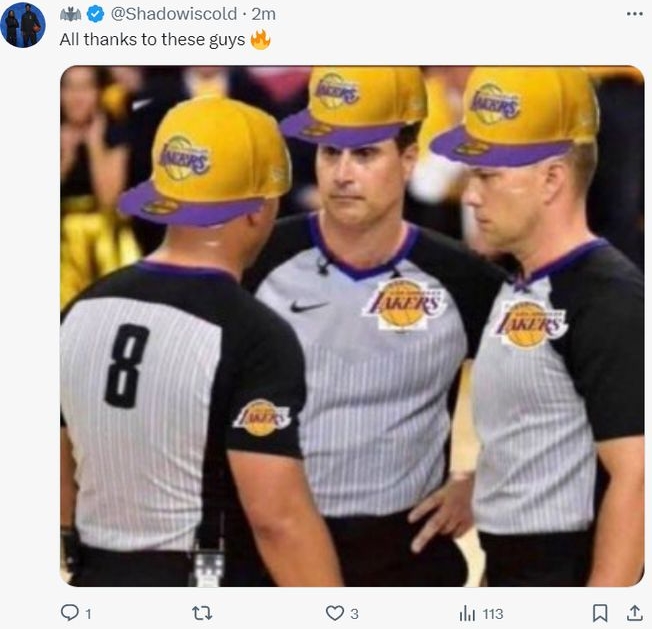This screenshot has width=652, height=629.
Task: Bookmark this tweet
Action: click(x=599, y=613)
